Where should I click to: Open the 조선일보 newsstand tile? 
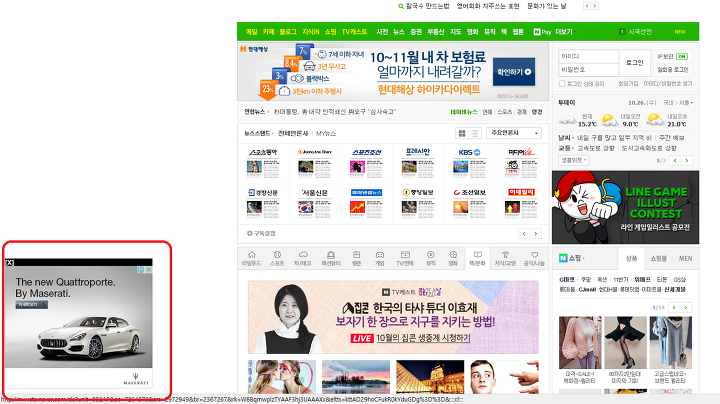tap(470, 202)
